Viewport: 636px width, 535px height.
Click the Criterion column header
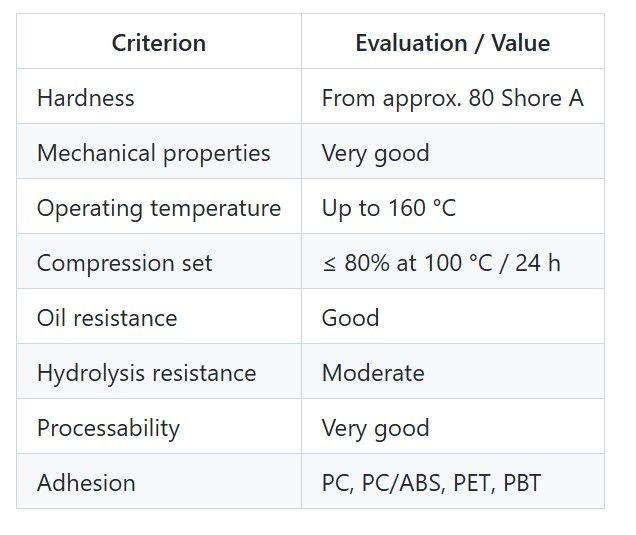[159, 43]
